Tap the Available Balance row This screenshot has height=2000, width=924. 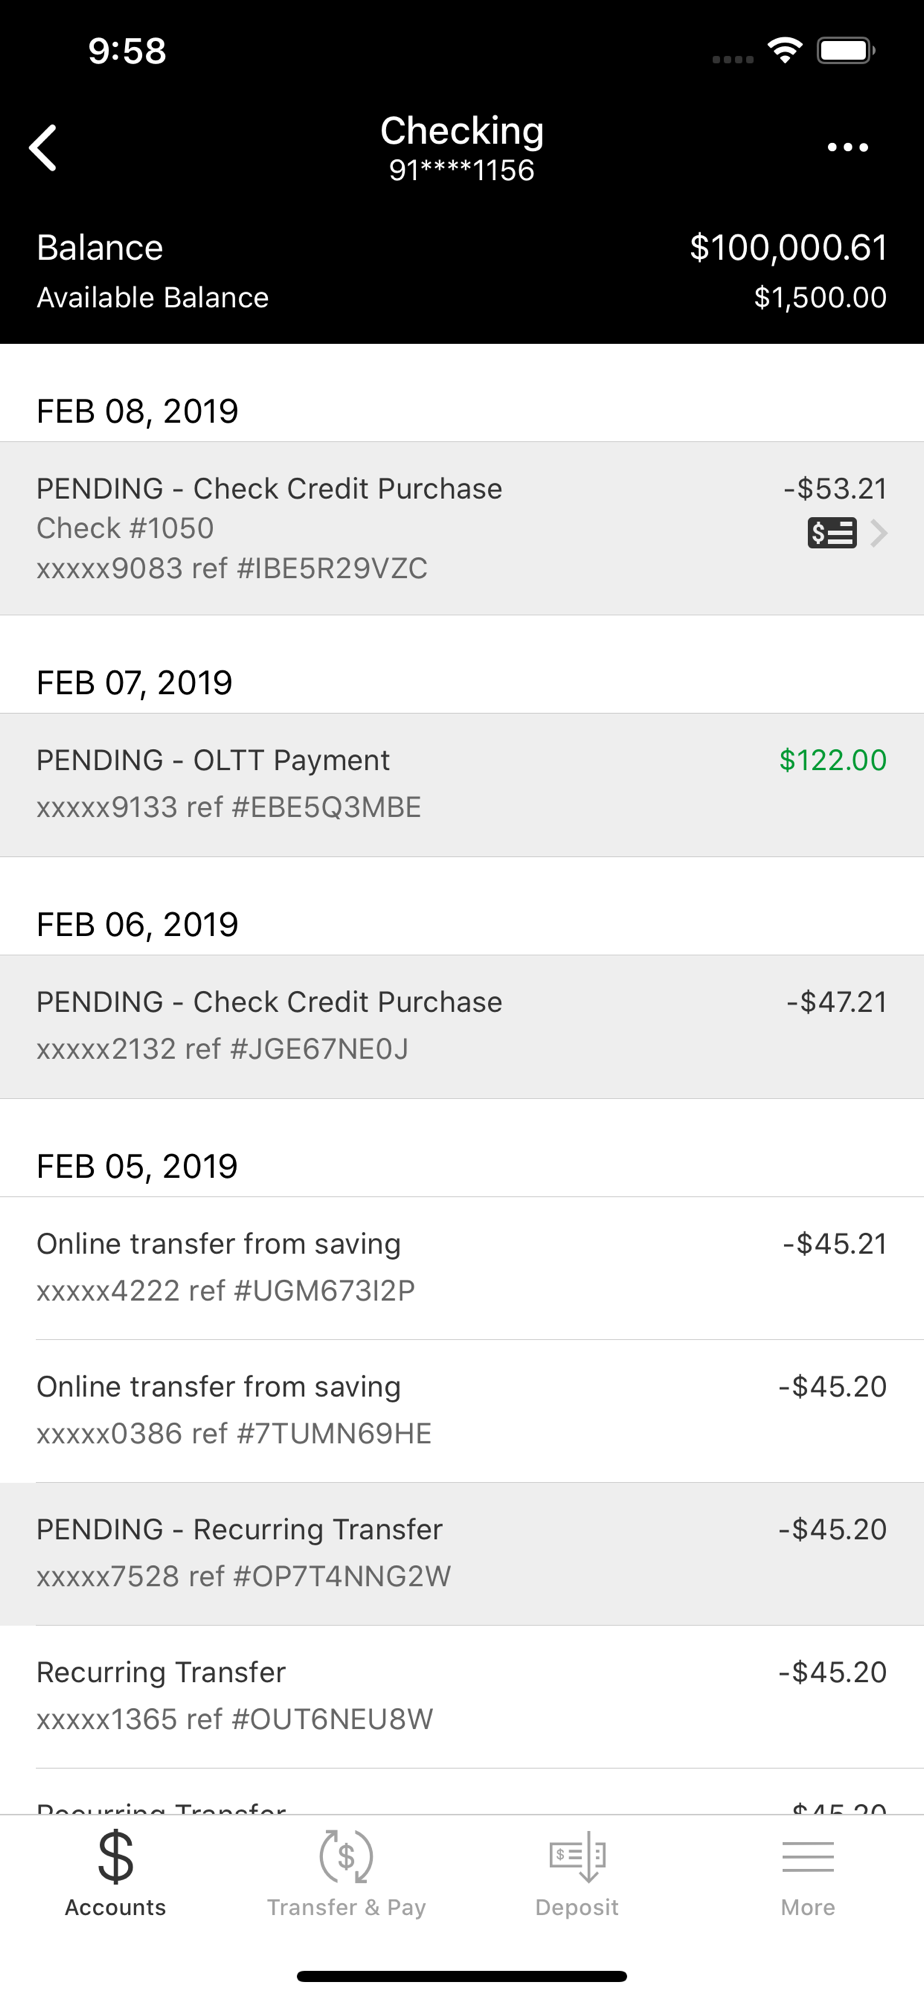click(462, 297)
